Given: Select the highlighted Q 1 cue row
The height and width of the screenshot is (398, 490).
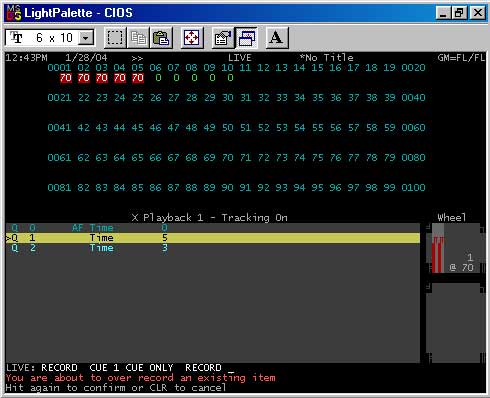Looking at the screenshot, I should click(213, 238).
